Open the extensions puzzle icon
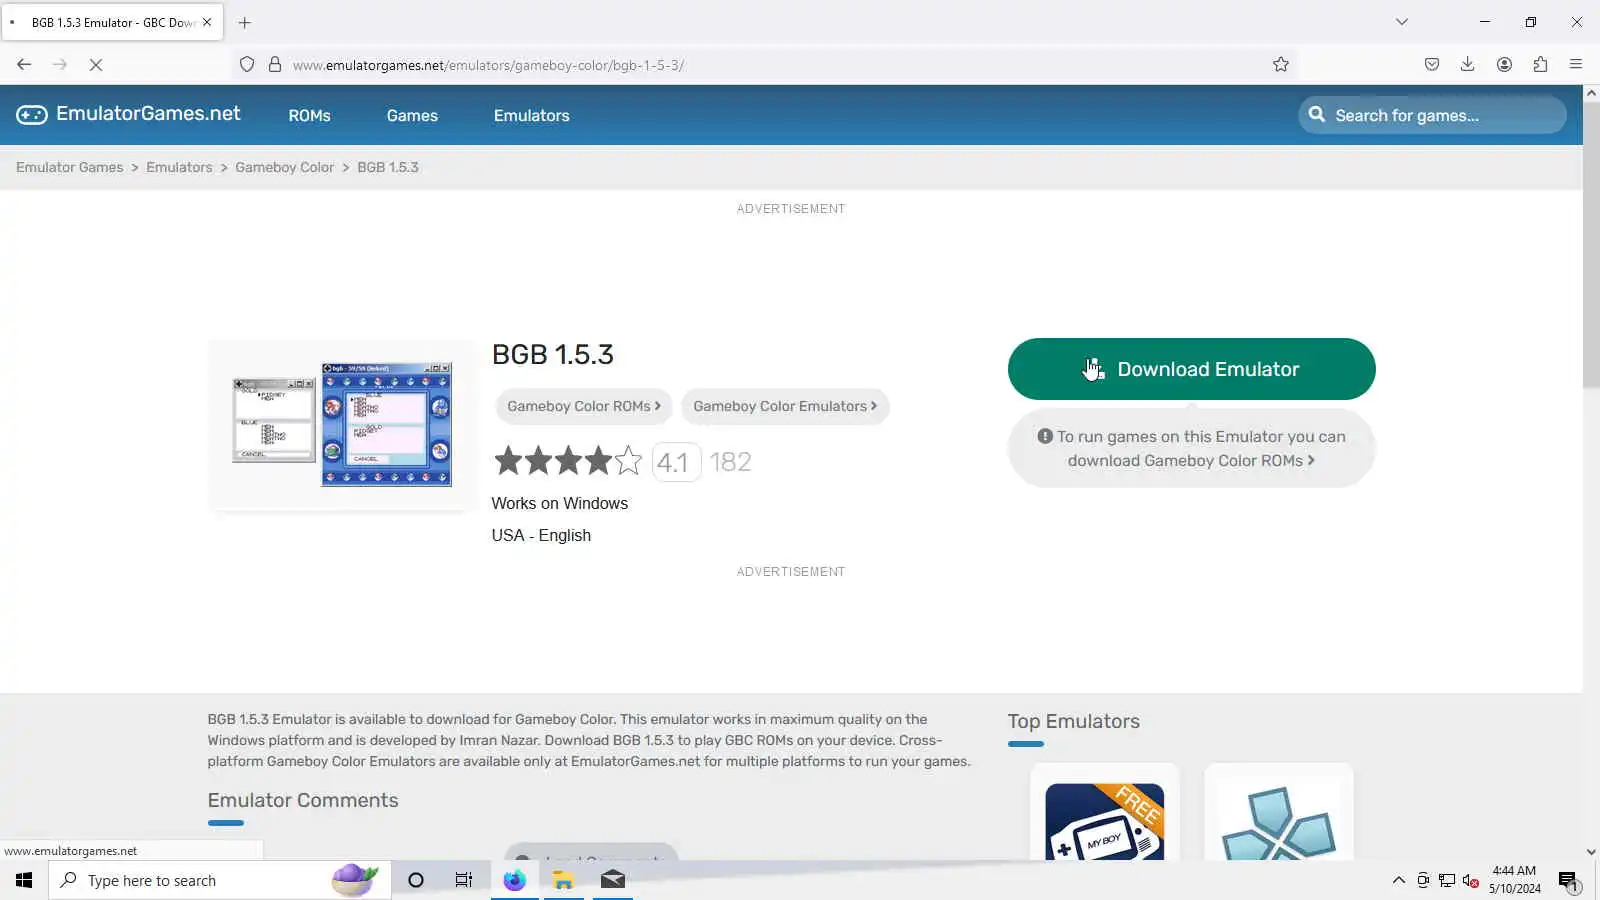The height and width of the screenshot is (900, 1600). (1540, 65)
